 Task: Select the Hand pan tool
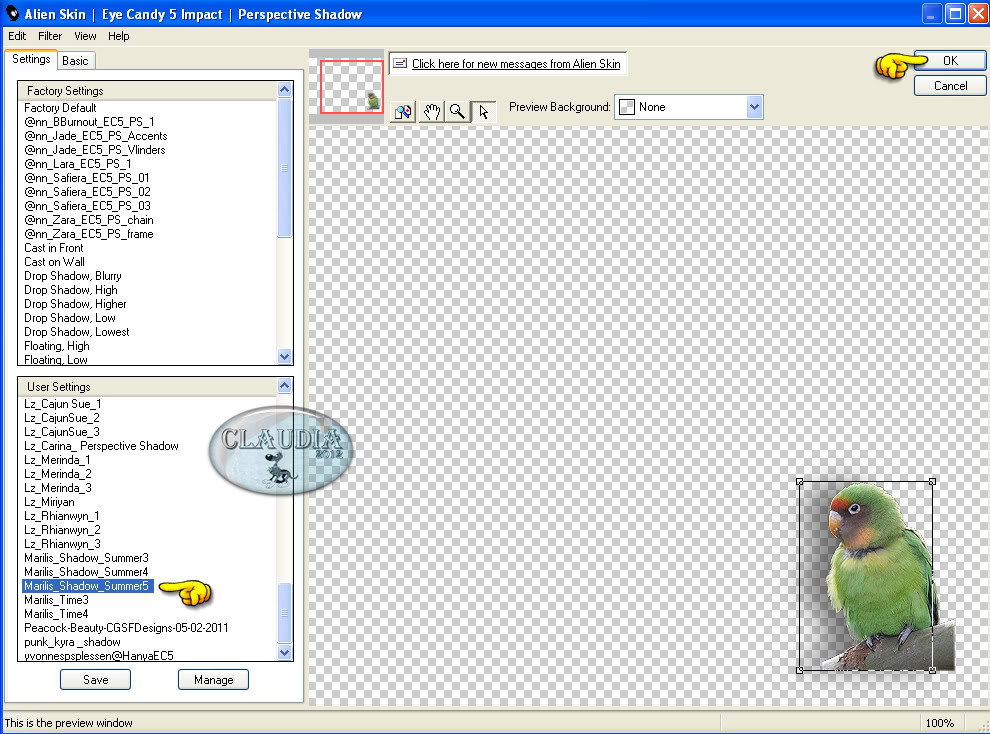431,112
